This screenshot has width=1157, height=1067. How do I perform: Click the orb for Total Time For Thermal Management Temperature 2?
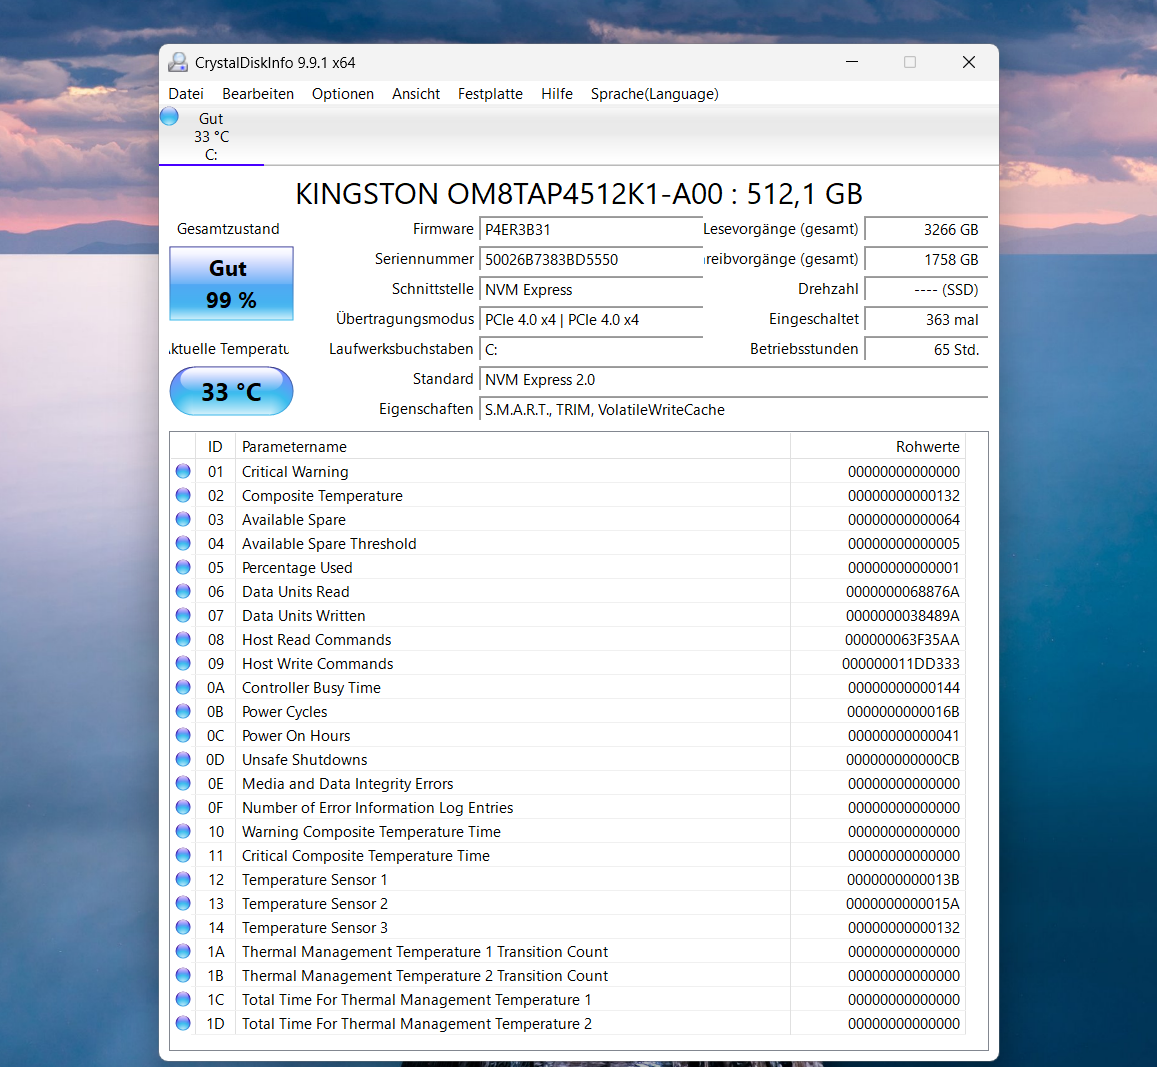point(183,1023)
